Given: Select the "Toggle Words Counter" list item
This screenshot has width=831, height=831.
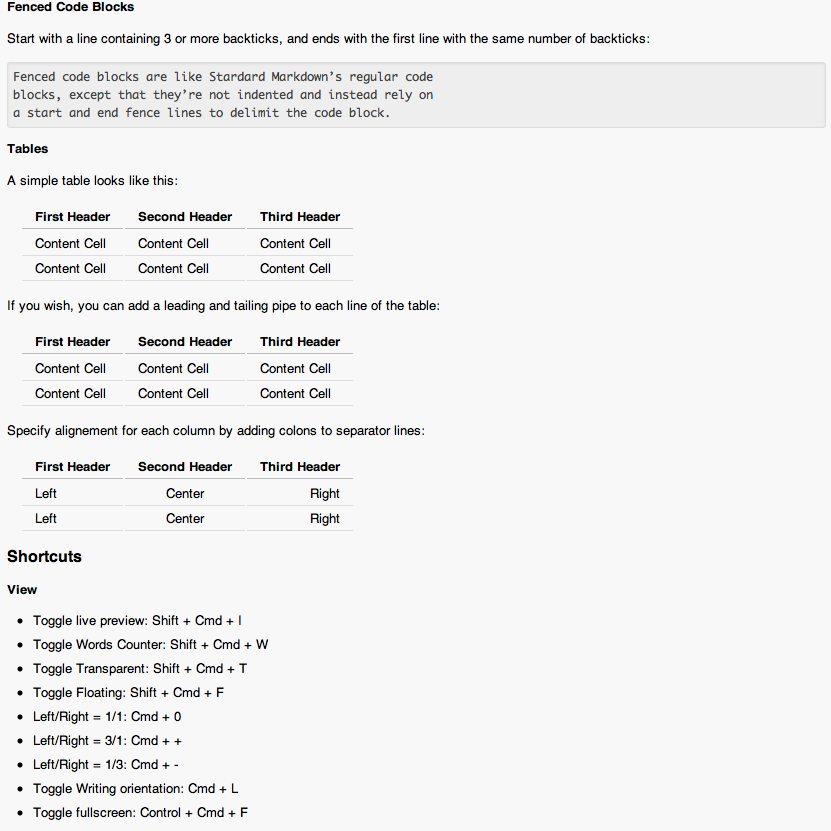Looking at the screenshot, I should [x=150, y=645].
